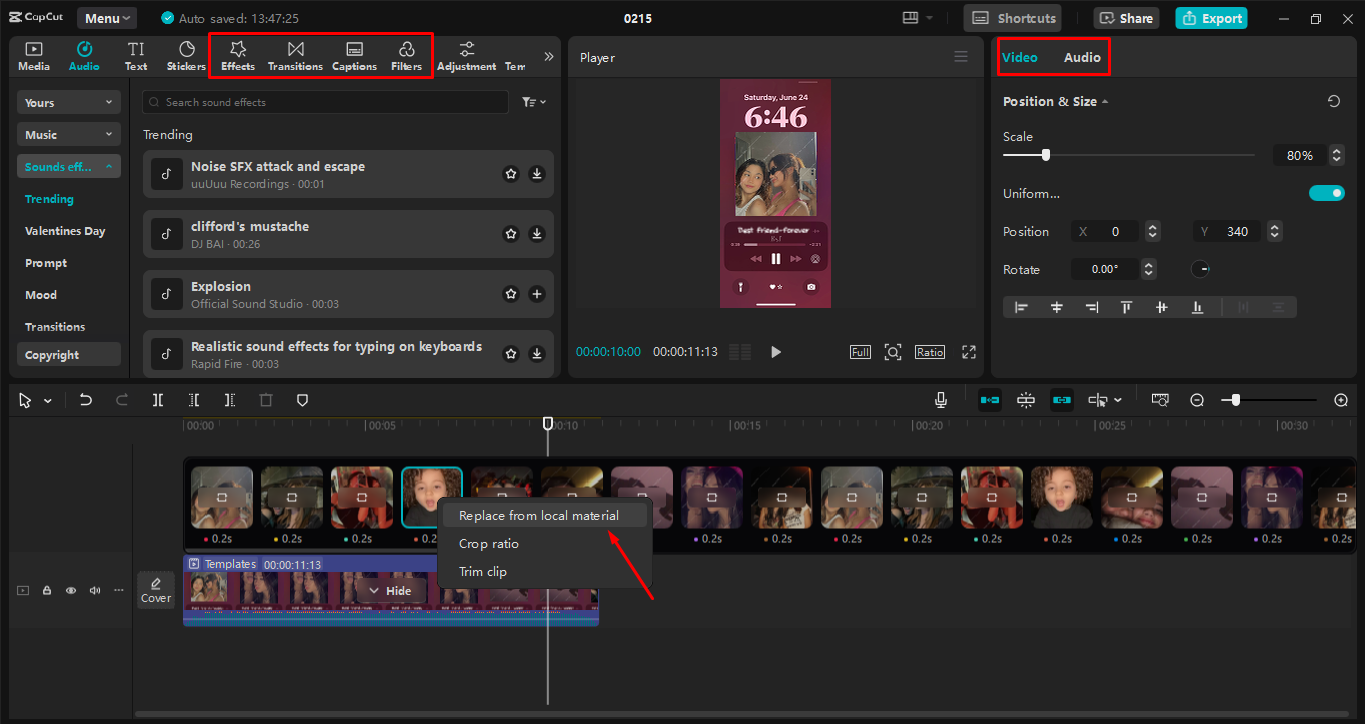Lock the video track
The height and width of the screenshot is (724, 1365).
point(46,590)
